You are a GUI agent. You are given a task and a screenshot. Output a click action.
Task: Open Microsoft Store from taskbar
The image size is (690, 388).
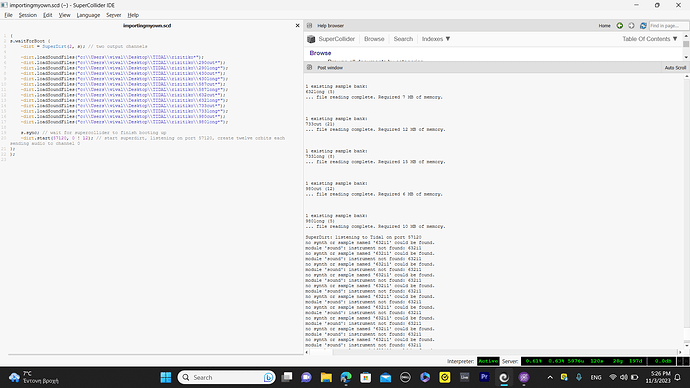[365, 377]
